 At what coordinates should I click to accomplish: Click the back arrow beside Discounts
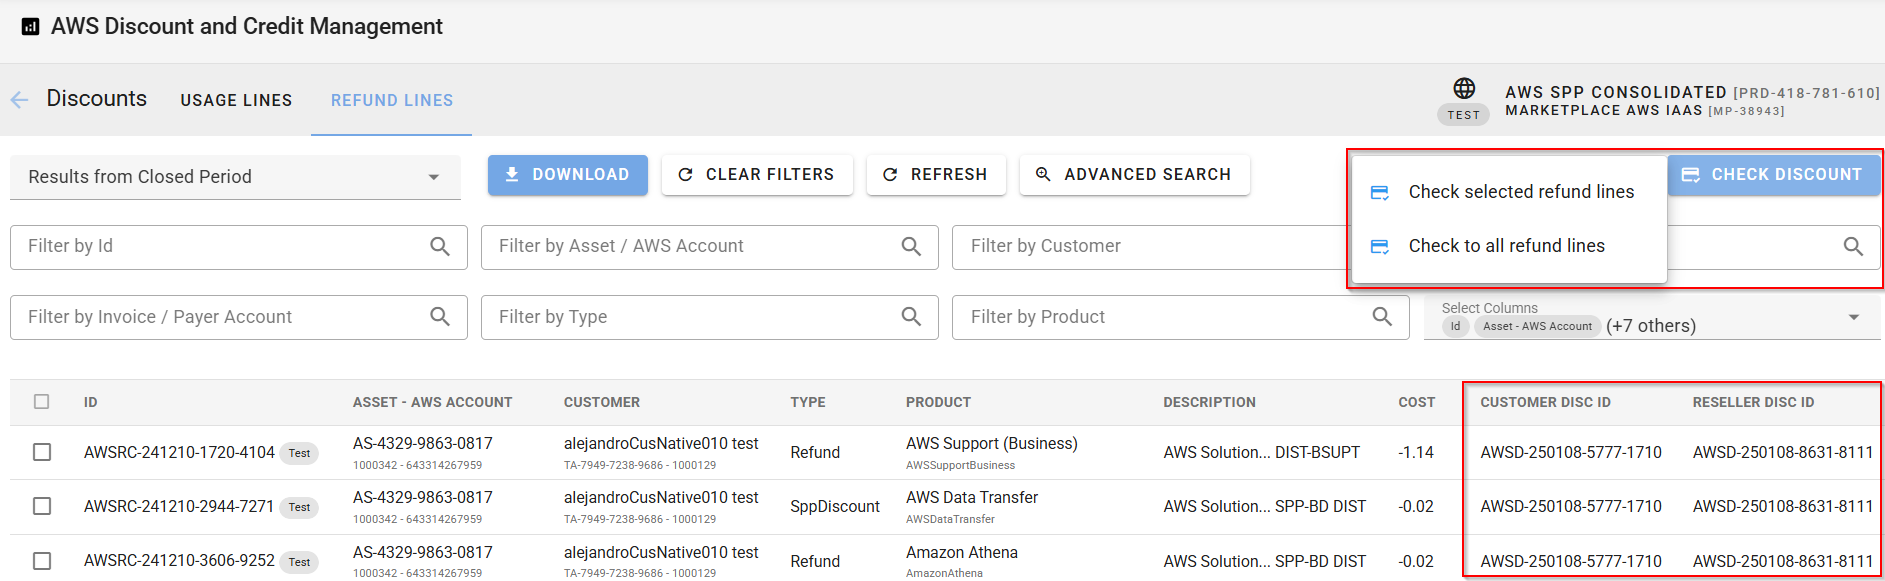(x=19, y=100)
